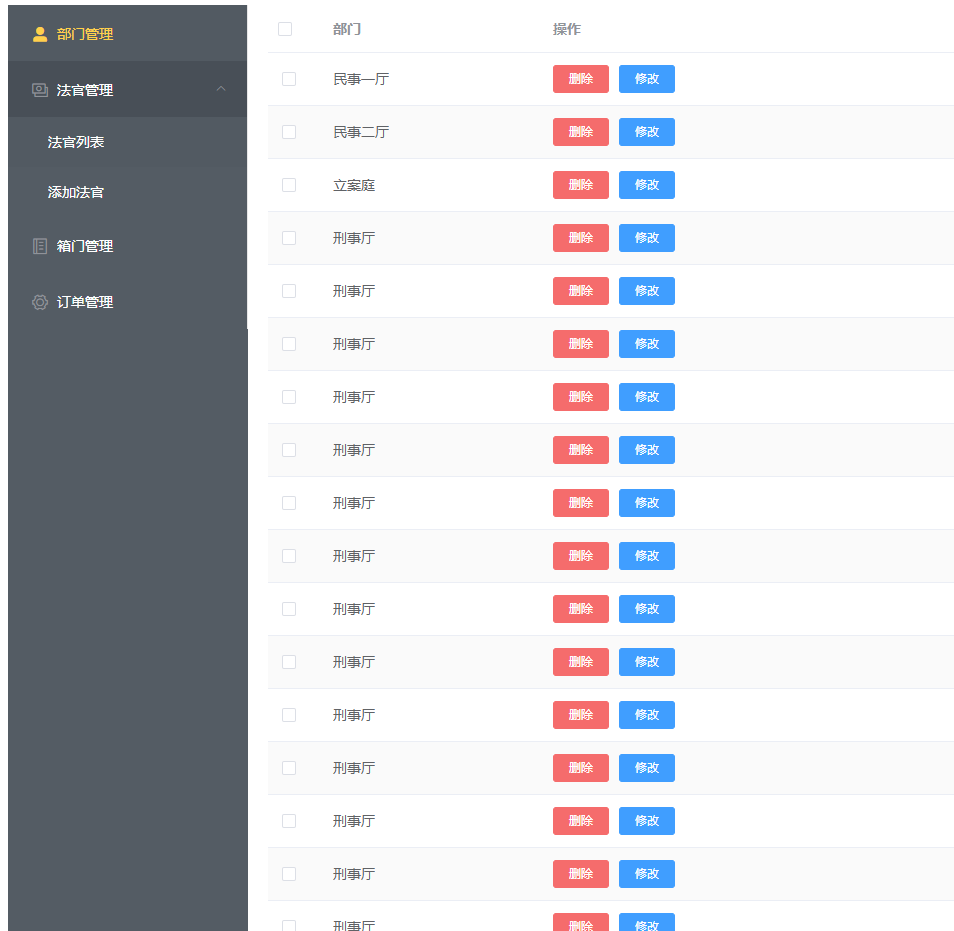
Task: Collapse 法官管理 submenu using chevron arrow
Action: [x=221, y=89]
